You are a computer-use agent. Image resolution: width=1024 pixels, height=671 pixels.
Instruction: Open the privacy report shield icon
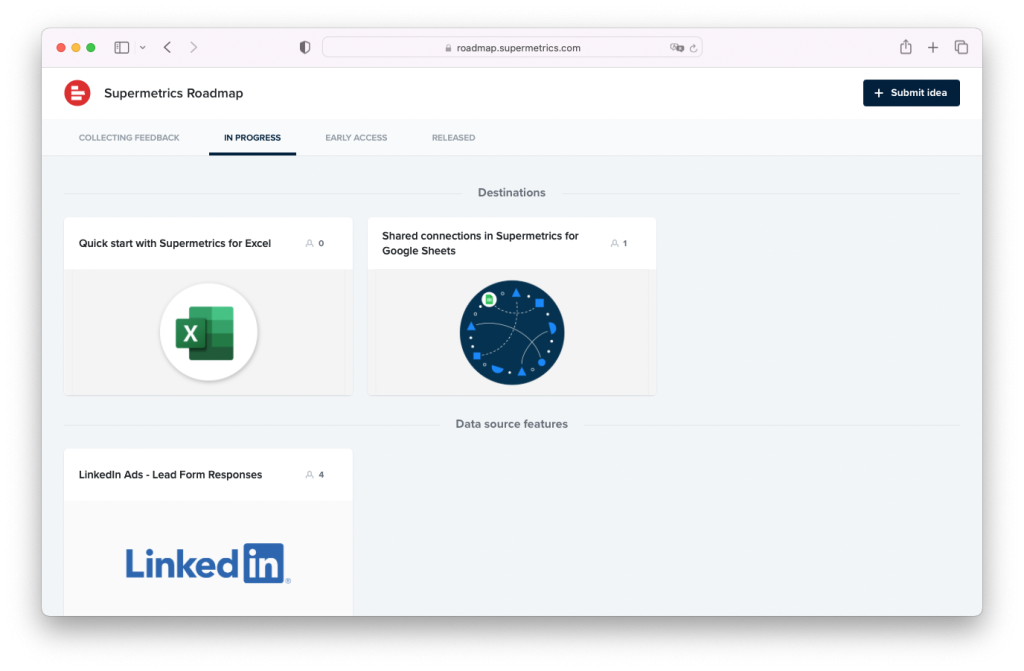pos(305,47)
